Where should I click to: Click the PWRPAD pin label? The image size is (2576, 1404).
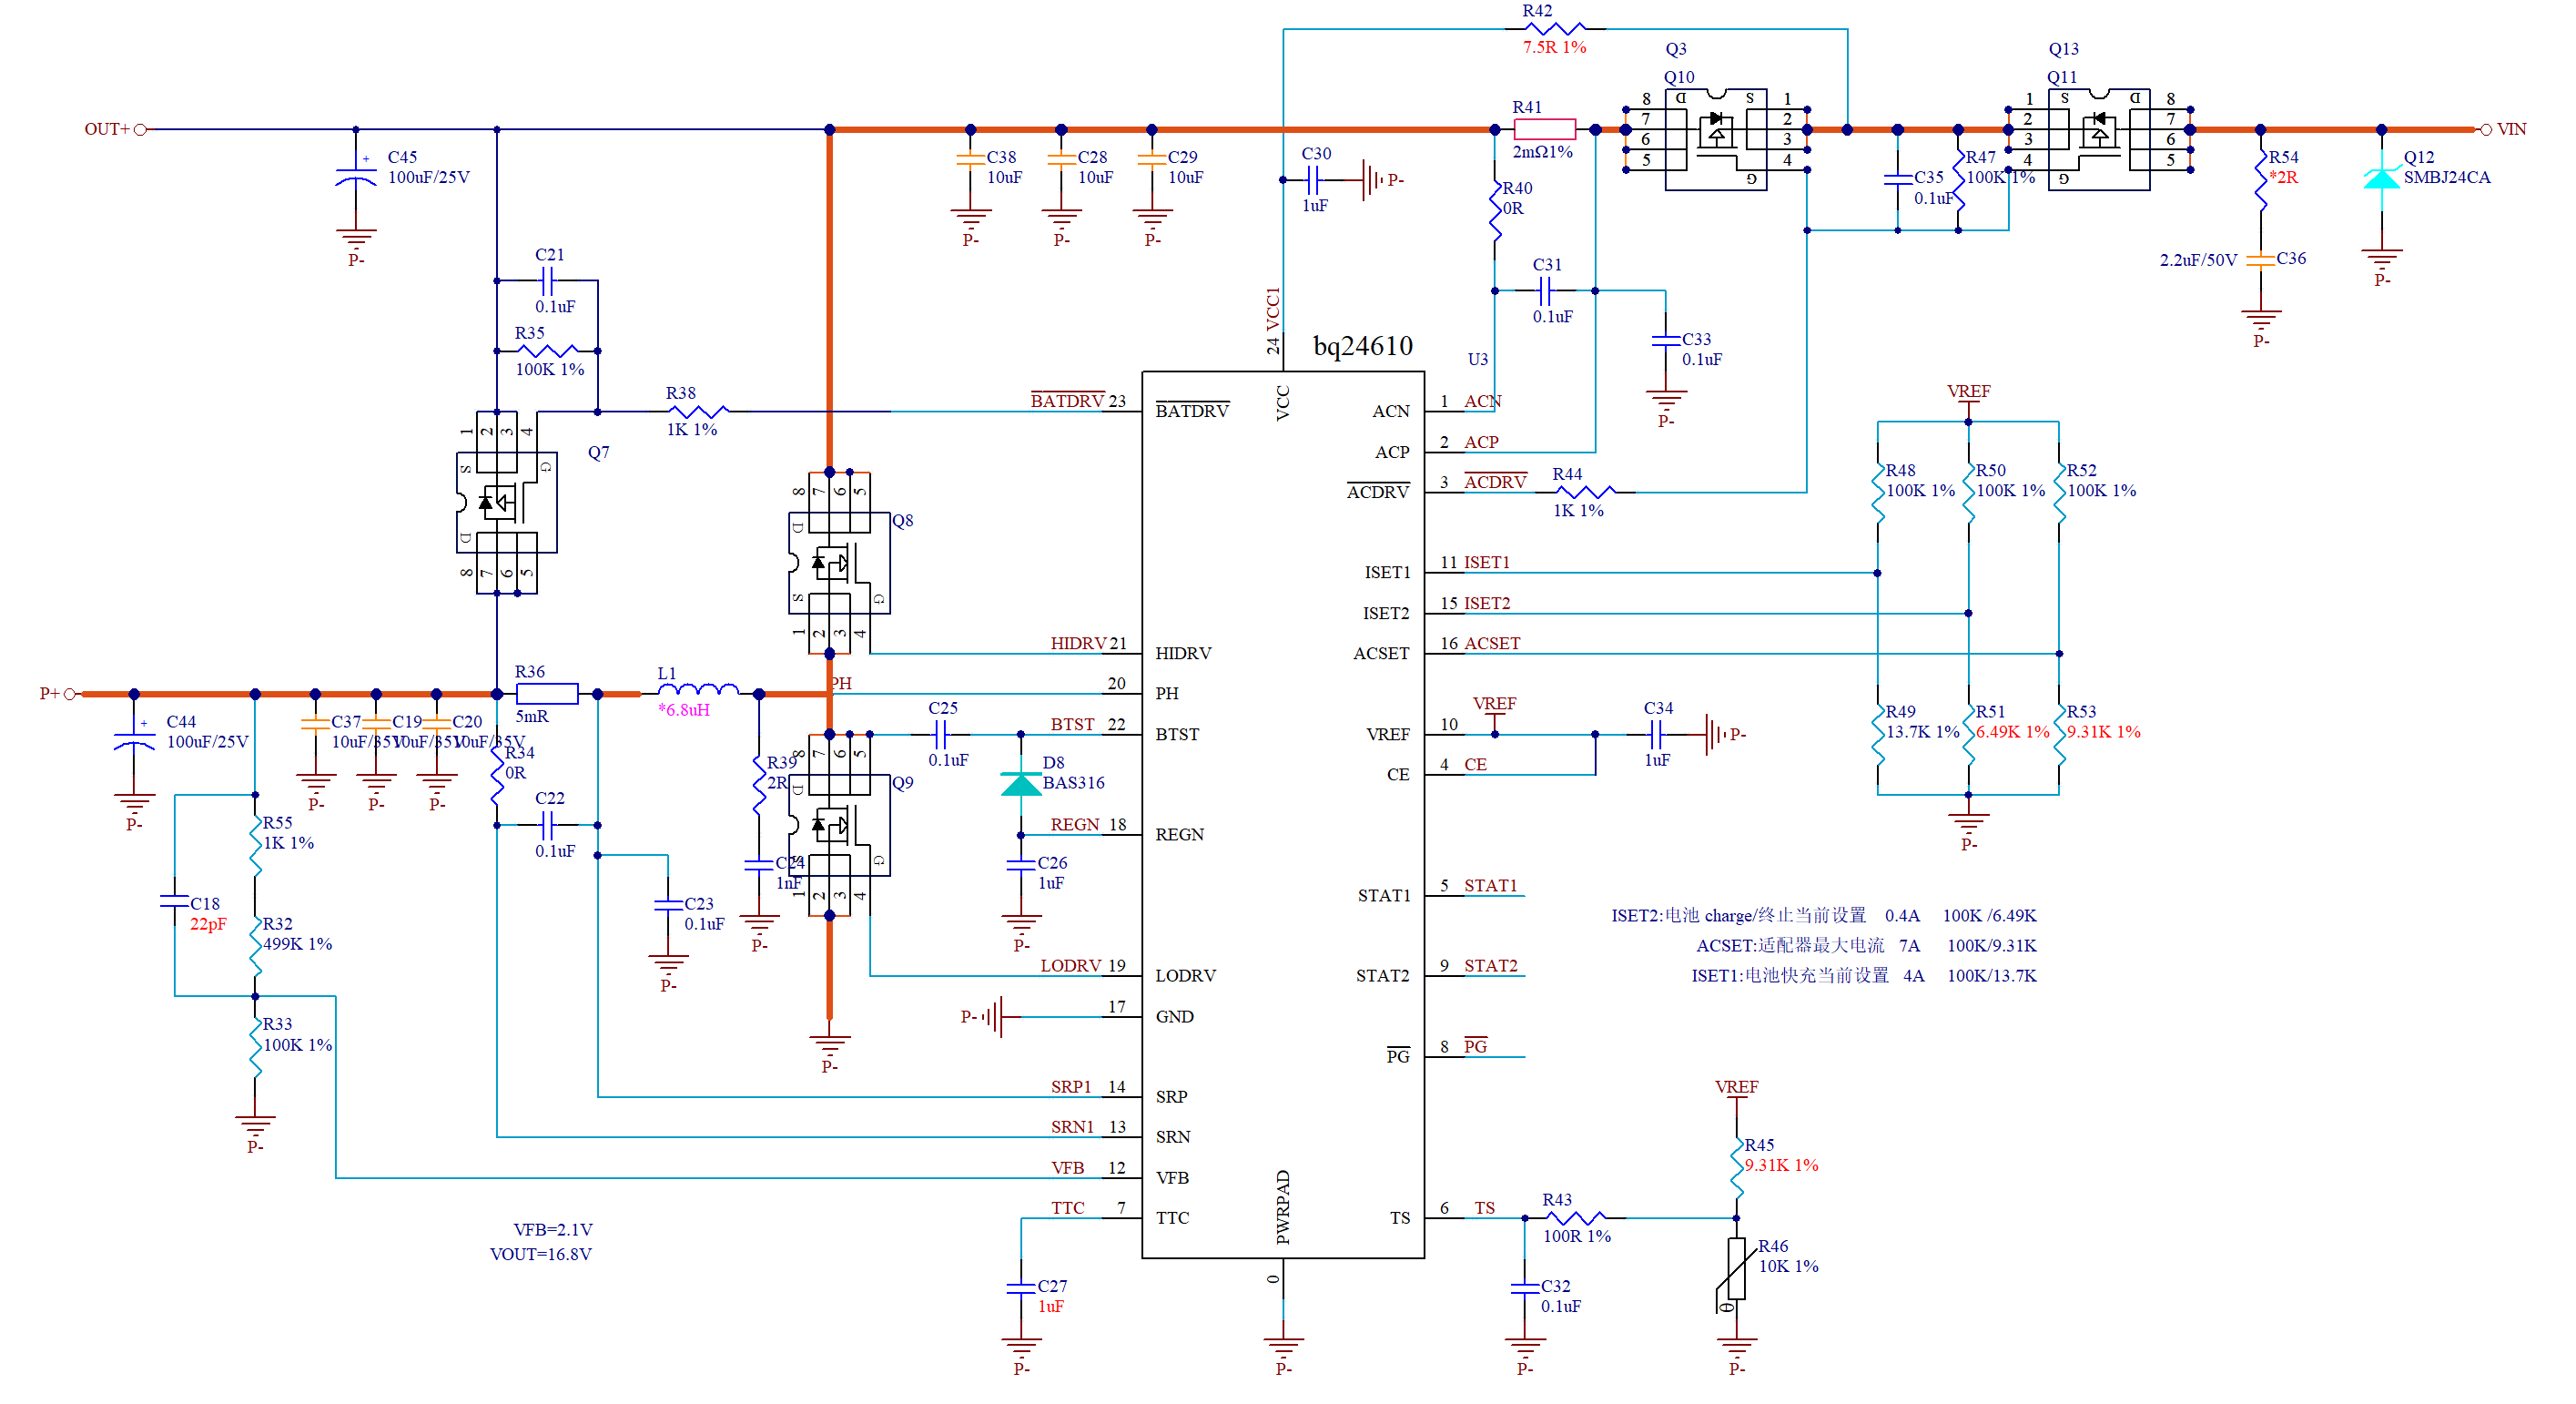click(1283, 1208)
